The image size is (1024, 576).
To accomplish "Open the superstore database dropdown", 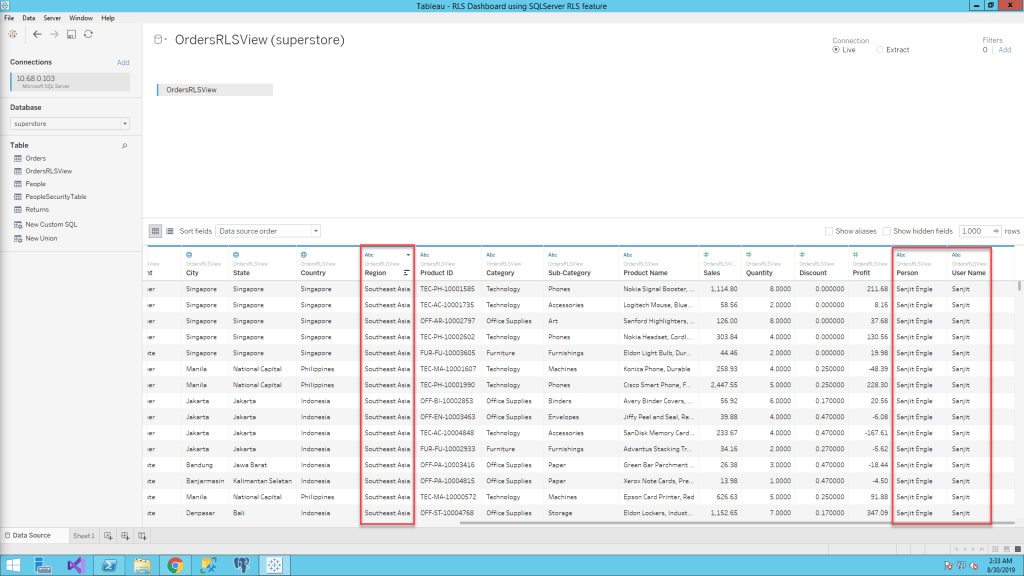I will [70, 124].
